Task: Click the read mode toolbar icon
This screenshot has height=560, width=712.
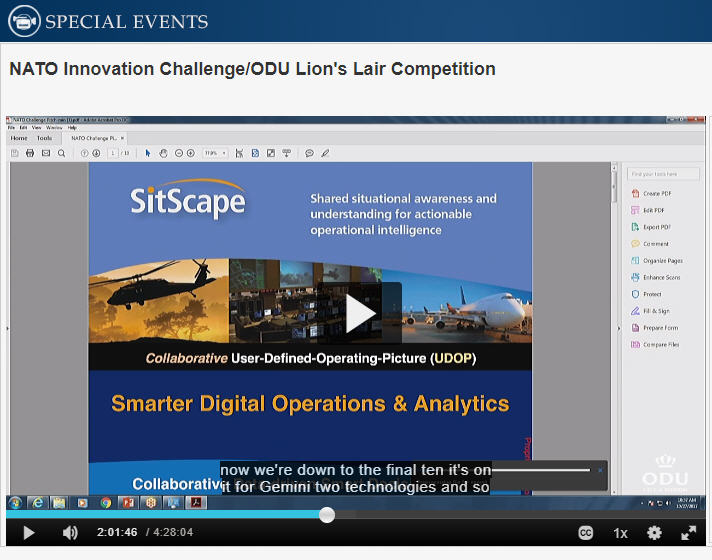Action: 287,153
